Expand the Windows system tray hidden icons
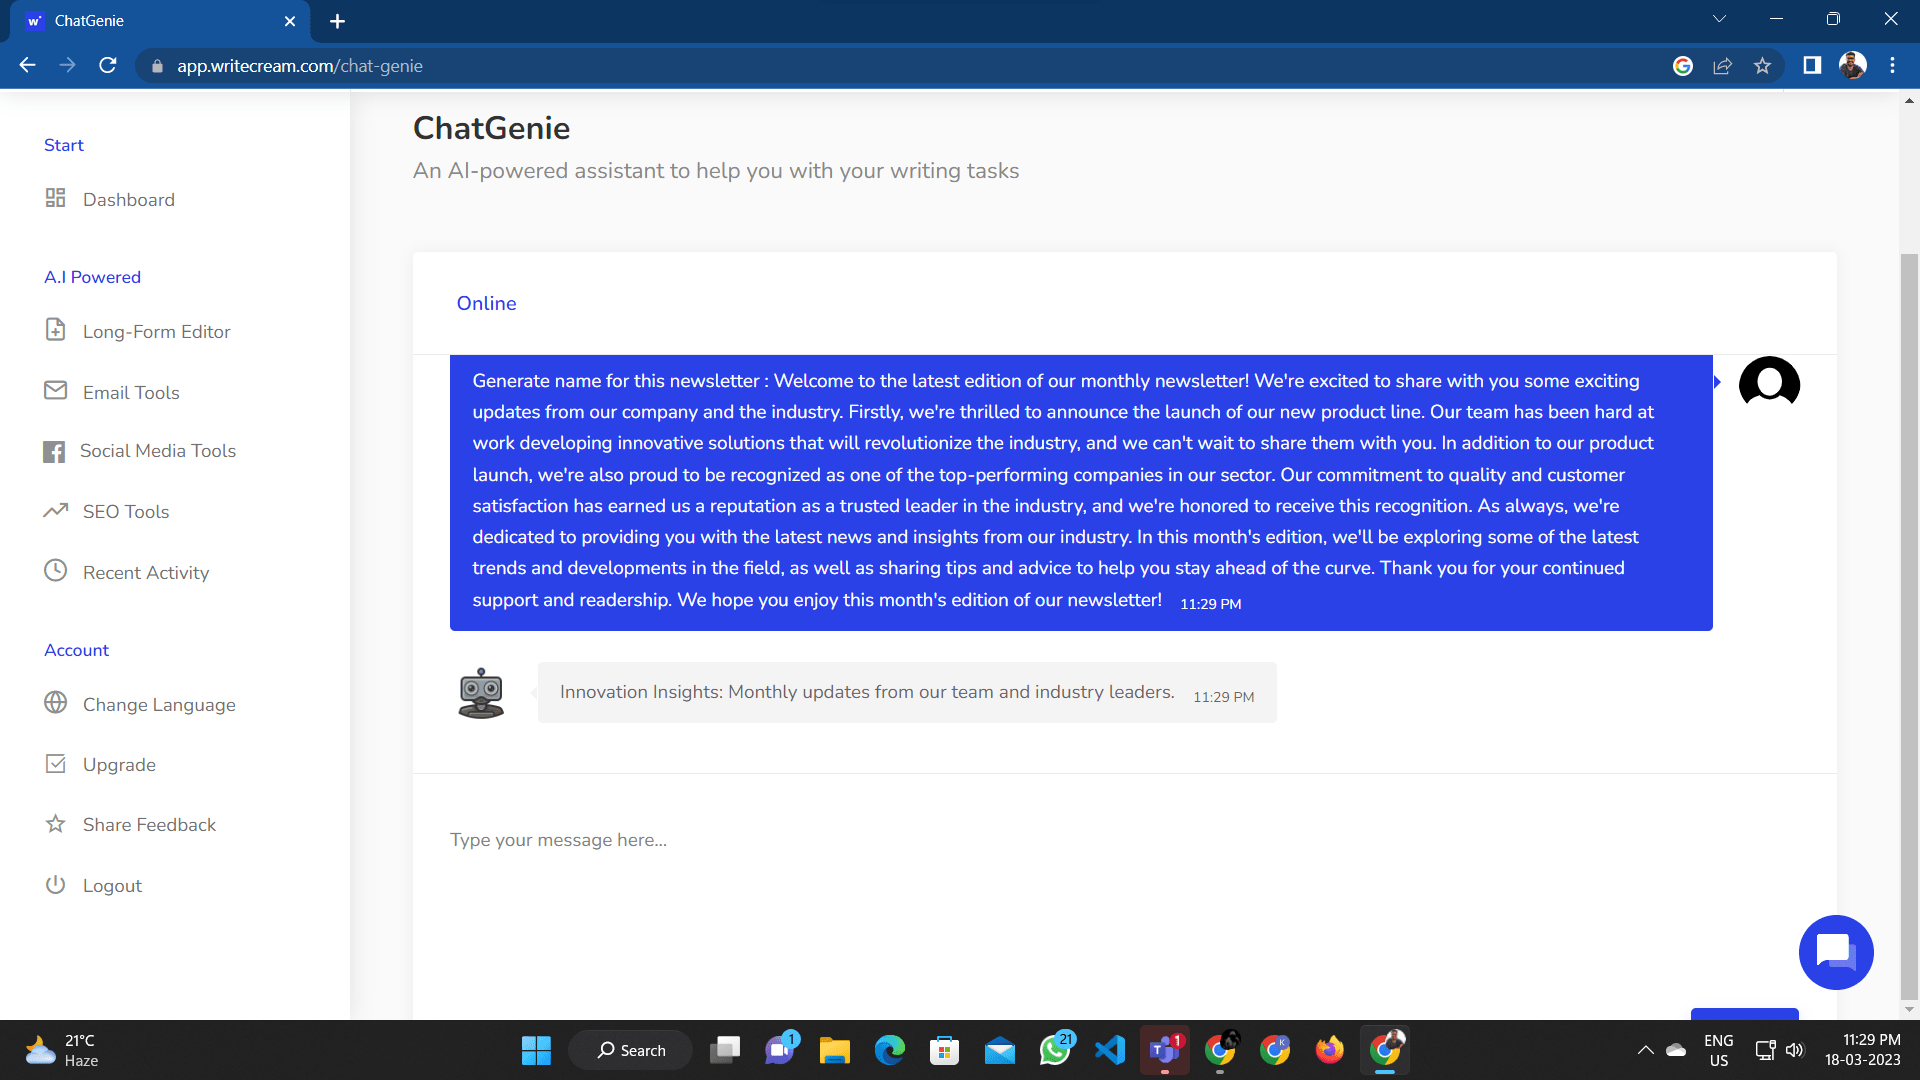 coord(1646,1050)
